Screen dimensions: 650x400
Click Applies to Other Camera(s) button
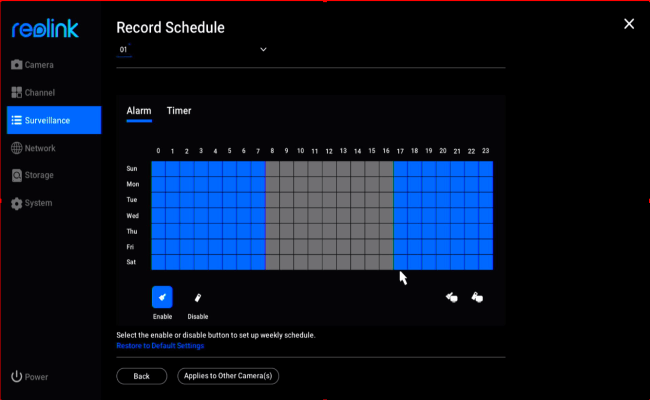coord(228,376)
